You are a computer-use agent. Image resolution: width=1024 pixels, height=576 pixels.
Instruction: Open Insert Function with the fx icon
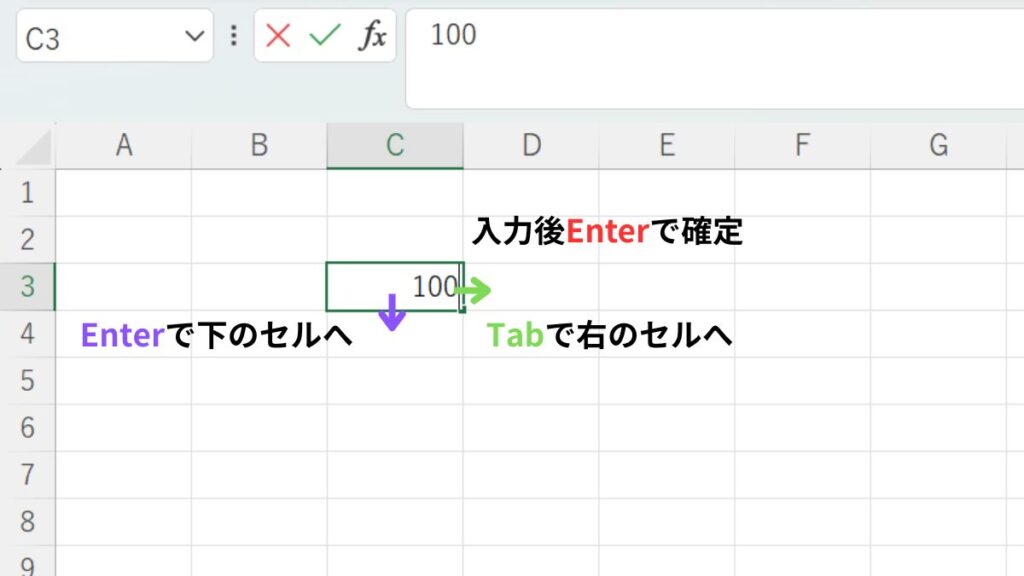[x=372, y=35]
